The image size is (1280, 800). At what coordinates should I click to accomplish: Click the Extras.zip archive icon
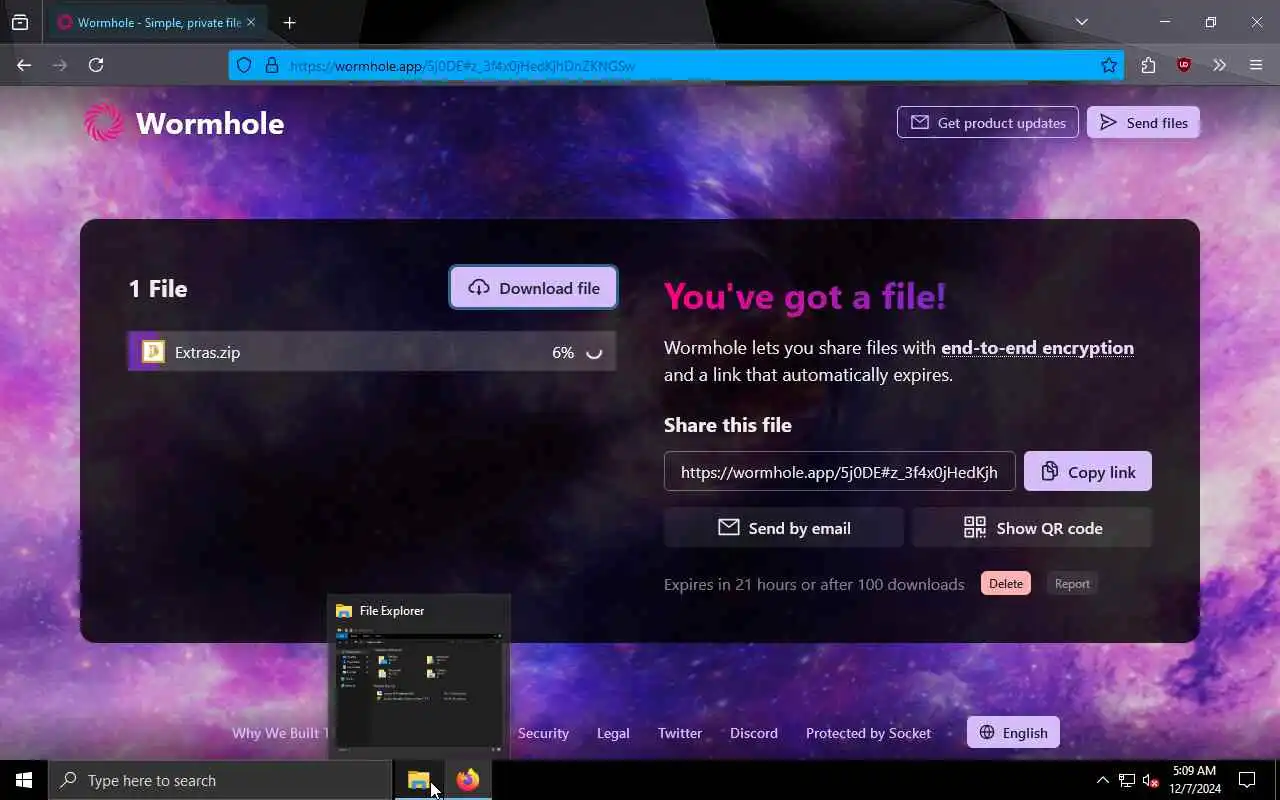(x=153, y=352)
